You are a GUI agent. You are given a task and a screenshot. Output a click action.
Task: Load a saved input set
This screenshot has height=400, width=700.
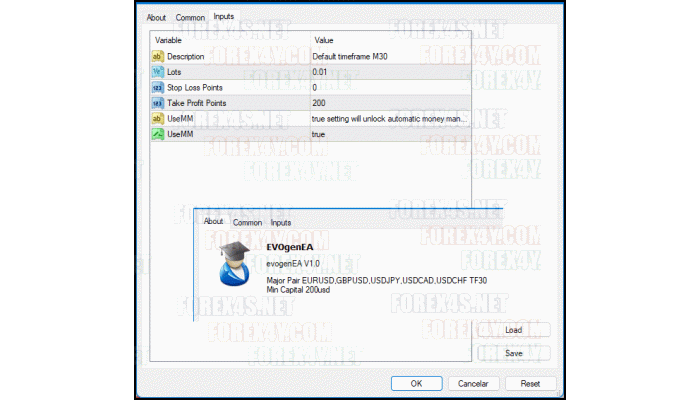[514, 330]
